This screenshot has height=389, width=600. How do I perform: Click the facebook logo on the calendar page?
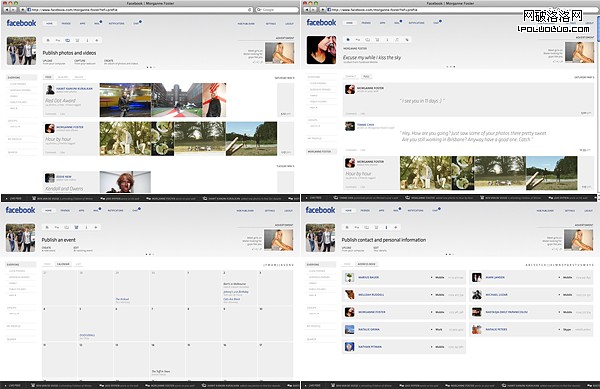point(20,210)
